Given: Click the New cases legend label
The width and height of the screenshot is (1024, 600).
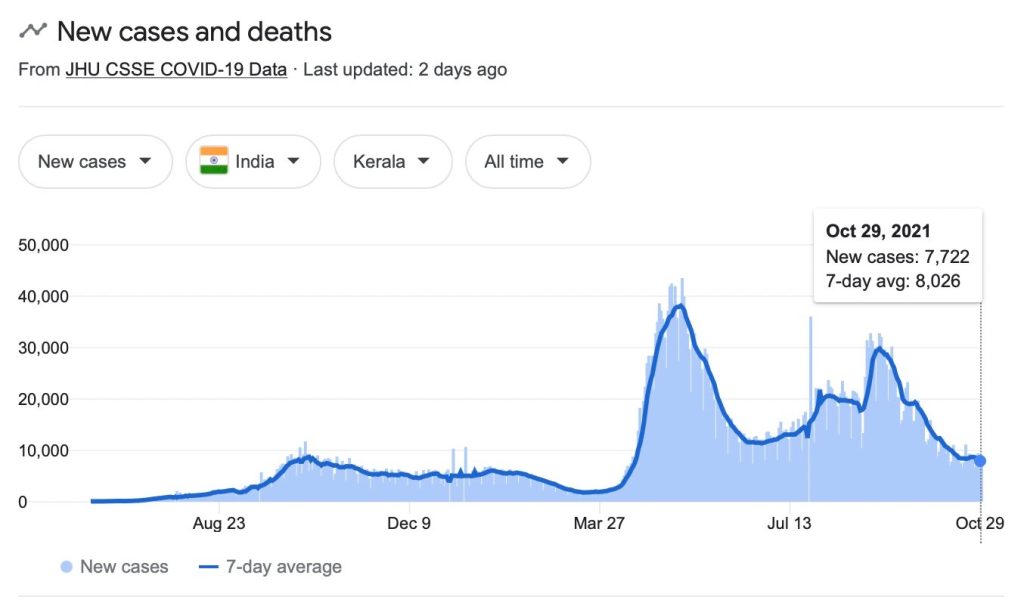Looking at the screenshot, I should 124,567.
